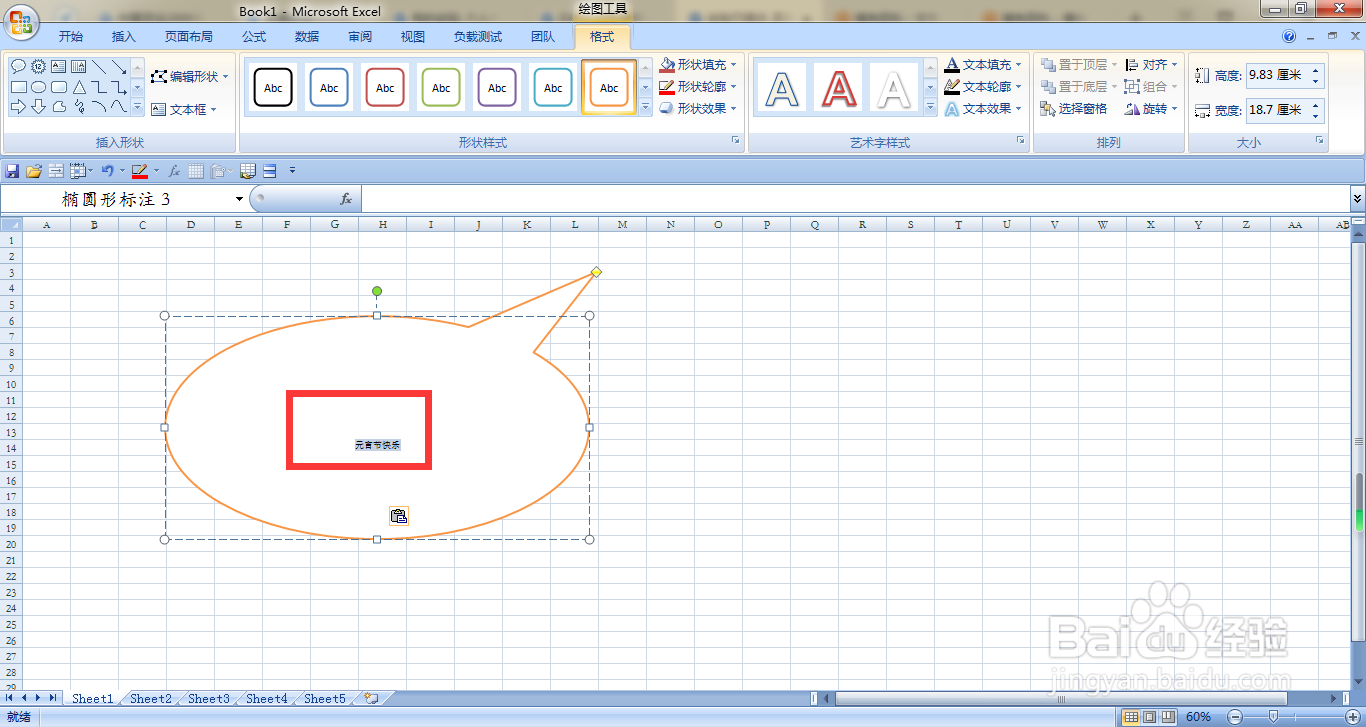Click the zoom out minus button

[1235, 717]
